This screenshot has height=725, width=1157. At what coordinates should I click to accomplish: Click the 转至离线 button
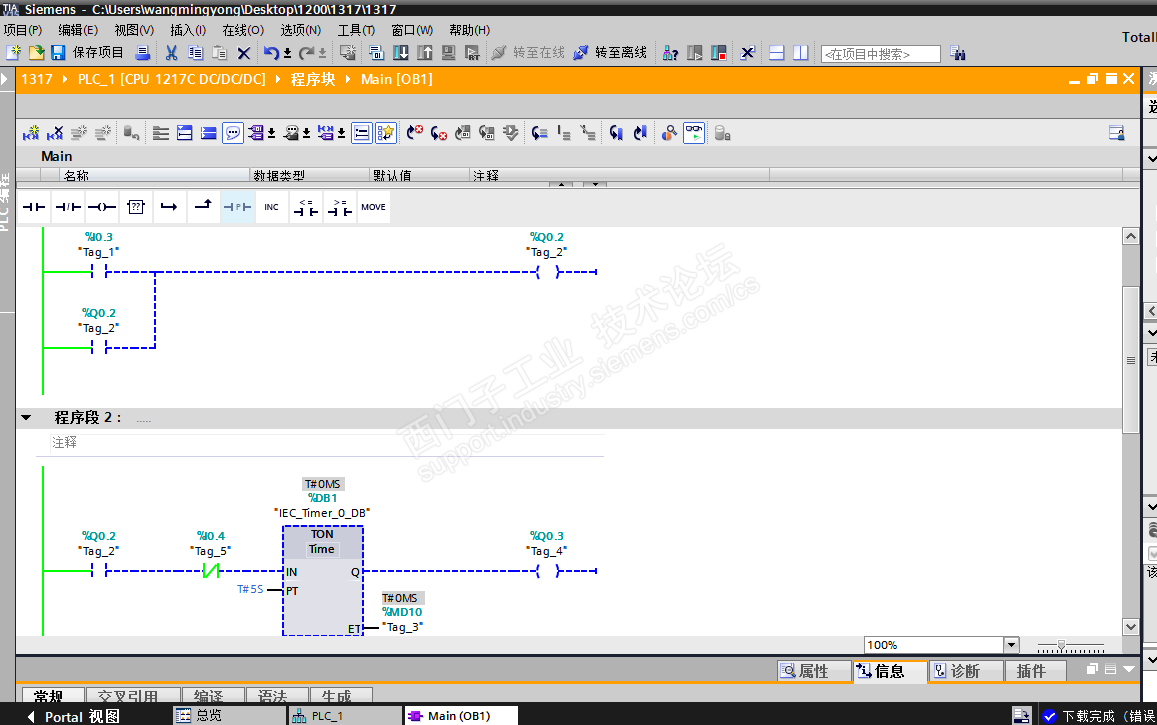point(610,53)
